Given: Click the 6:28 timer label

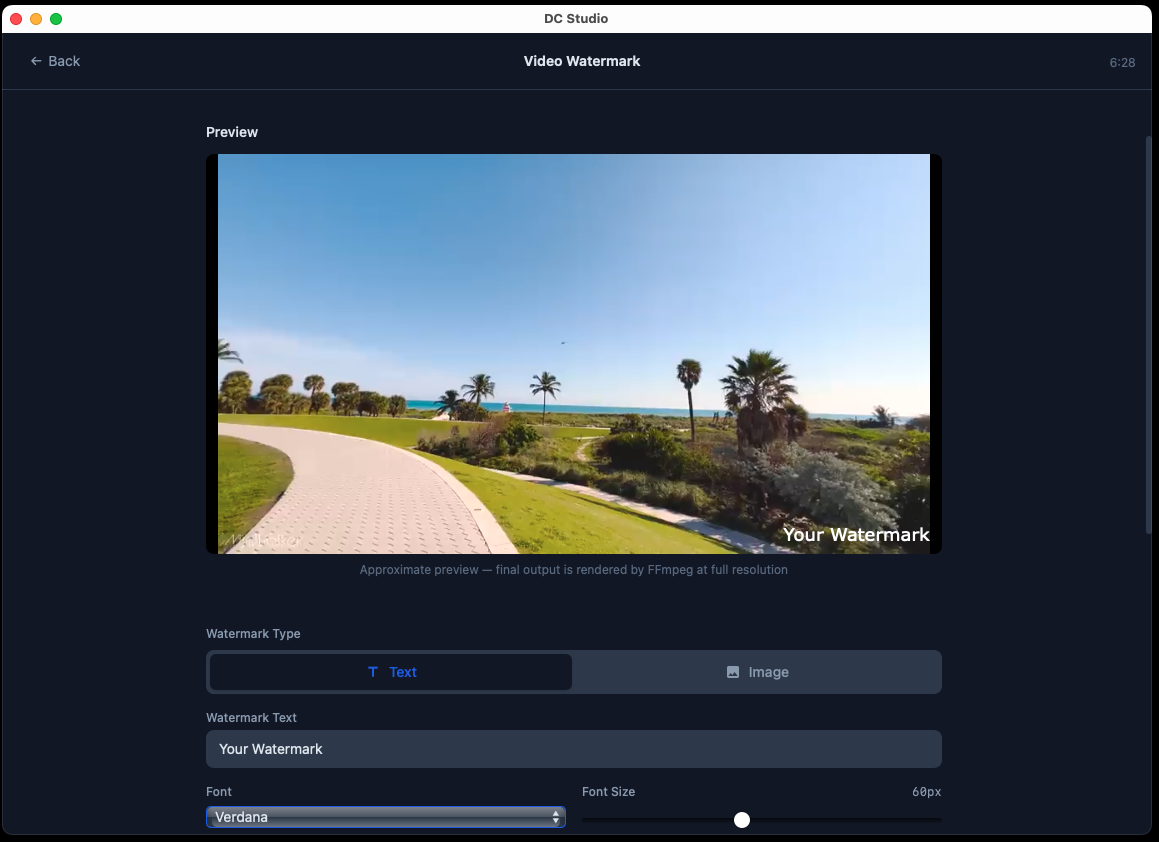Looking at the screenshot, I should pyautogui.click(x=1122, y=62).
